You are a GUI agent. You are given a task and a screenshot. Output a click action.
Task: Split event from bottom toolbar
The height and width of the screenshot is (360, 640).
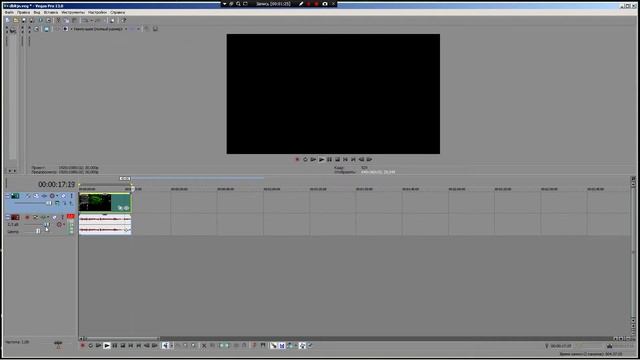(x=236, y=346)
